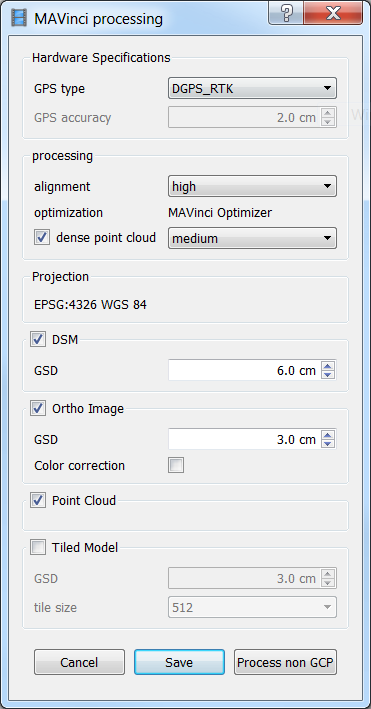Decrease DSM GSD with down arrow
The height and width of the screenshot is (709, 371).
329,375
